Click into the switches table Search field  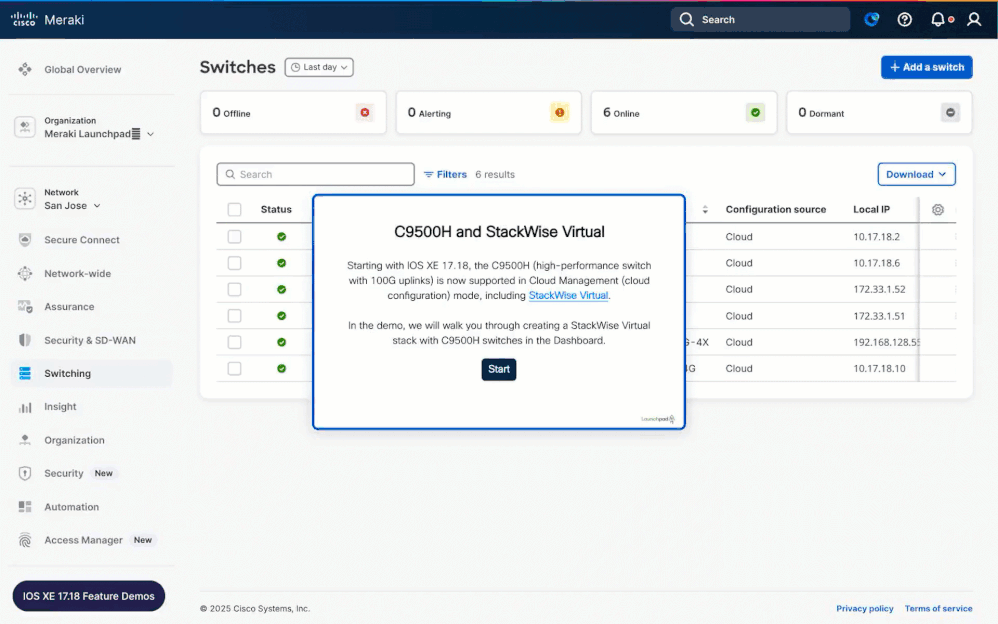point(315,174)
